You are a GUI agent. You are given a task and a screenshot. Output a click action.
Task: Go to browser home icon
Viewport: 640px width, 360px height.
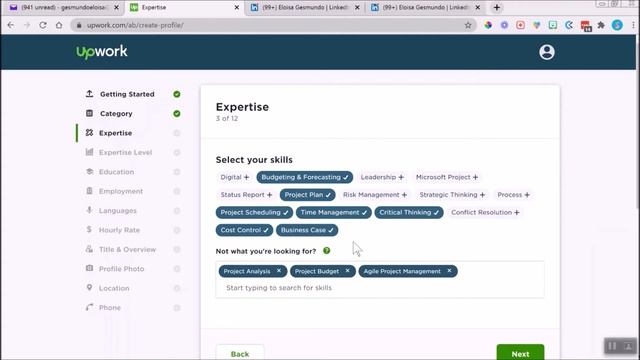pyautogui.click(x=59, y=25)
